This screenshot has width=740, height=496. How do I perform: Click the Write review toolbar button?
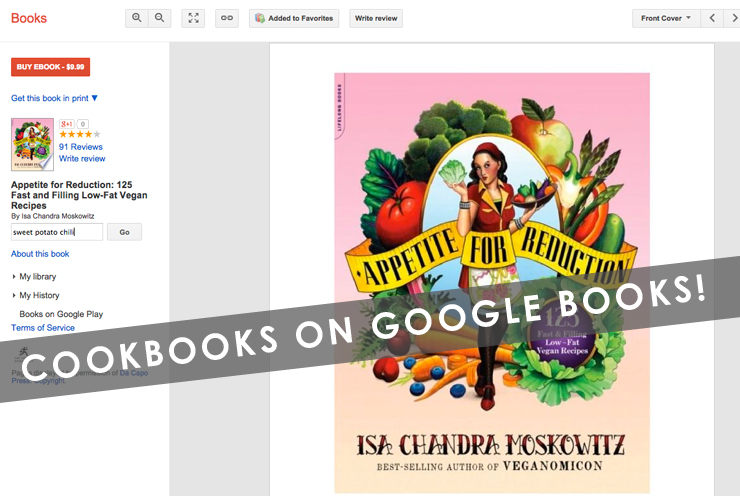(x=376, y=18)
